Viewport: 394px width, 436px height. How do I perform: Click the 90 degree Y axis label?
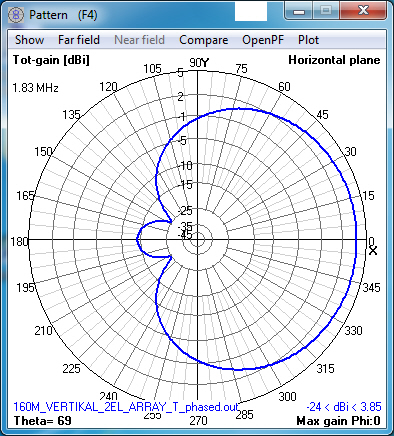click(199, 62)
